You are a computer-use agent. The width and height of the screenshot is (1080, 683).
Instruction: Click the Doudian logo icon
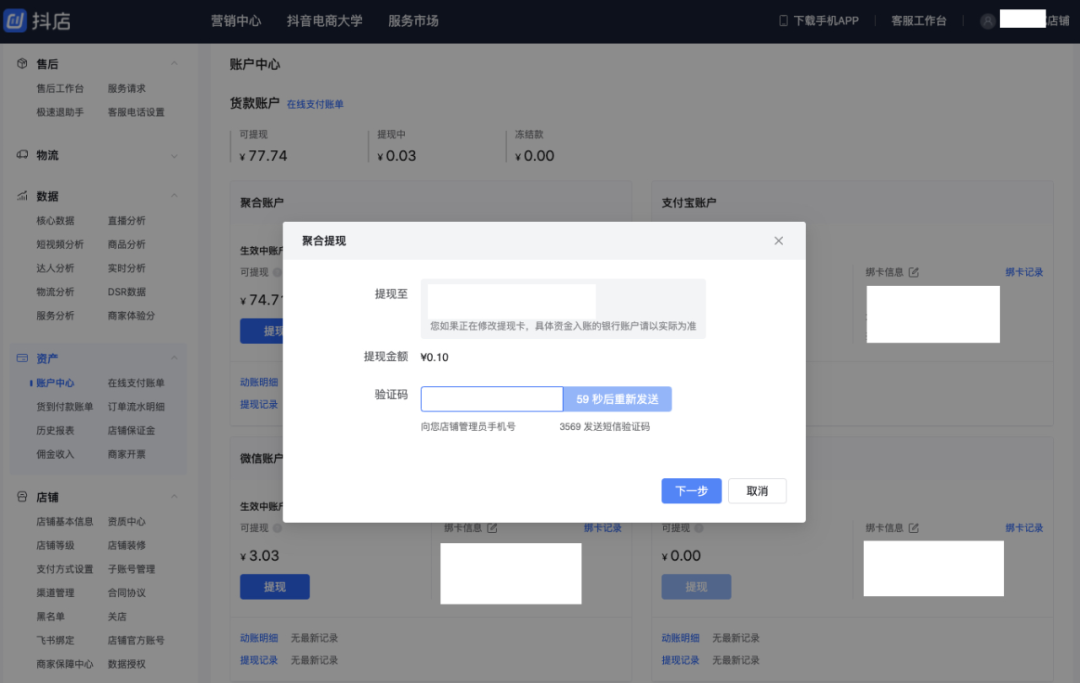pyautogui.click(x=15, y=21)
